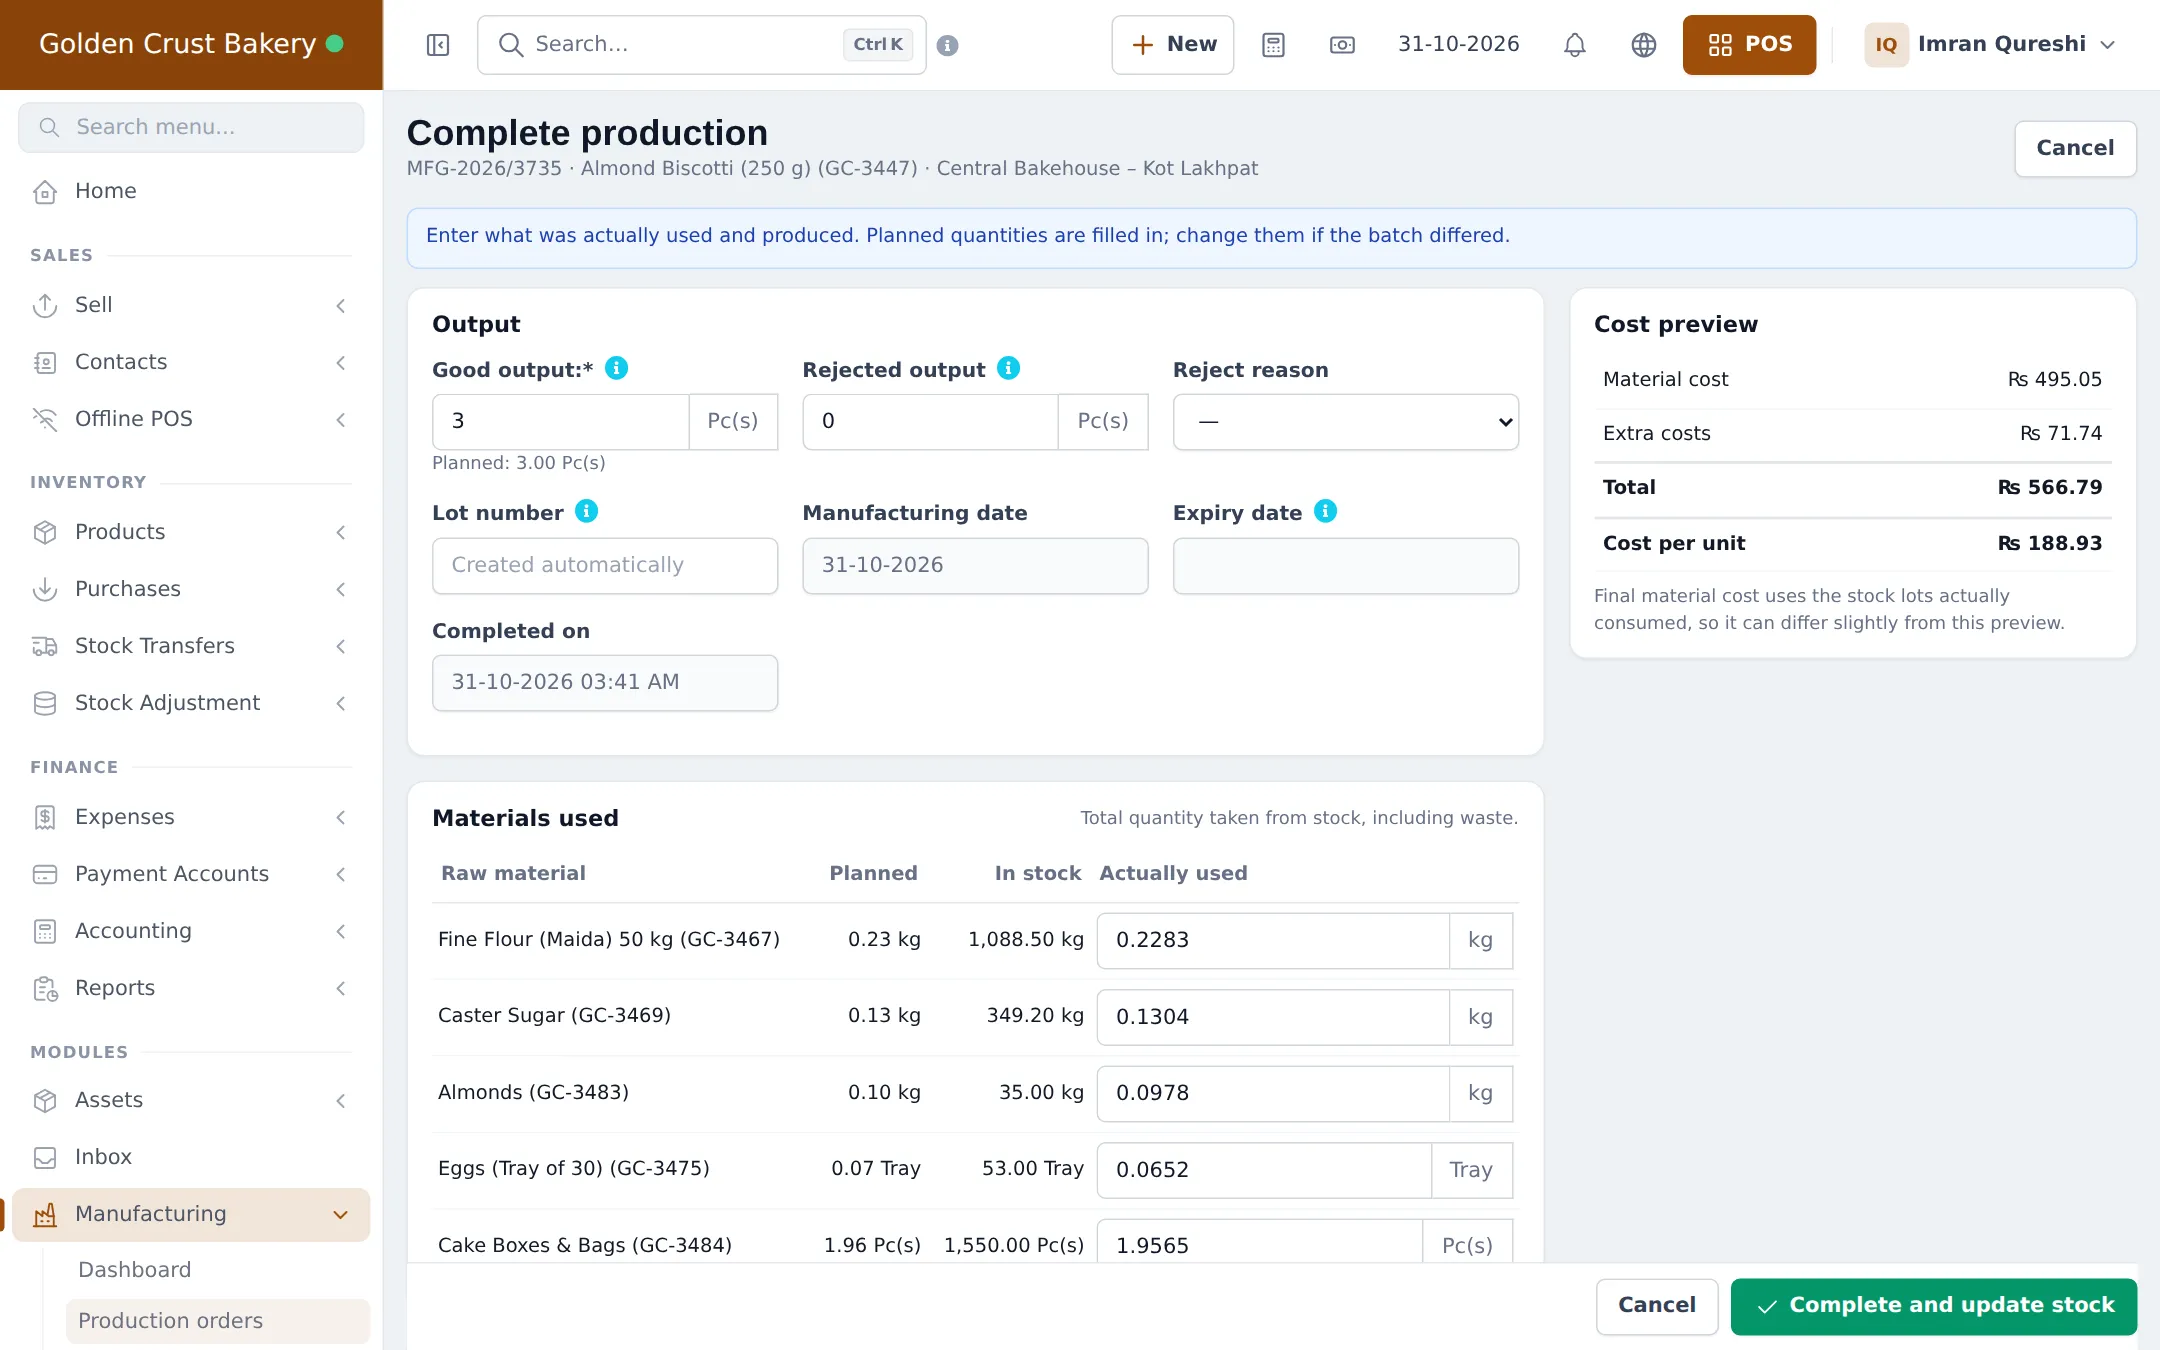Focus the Good output quantity field
This screenshot has height=1350, width=2160.
(560, 422)
